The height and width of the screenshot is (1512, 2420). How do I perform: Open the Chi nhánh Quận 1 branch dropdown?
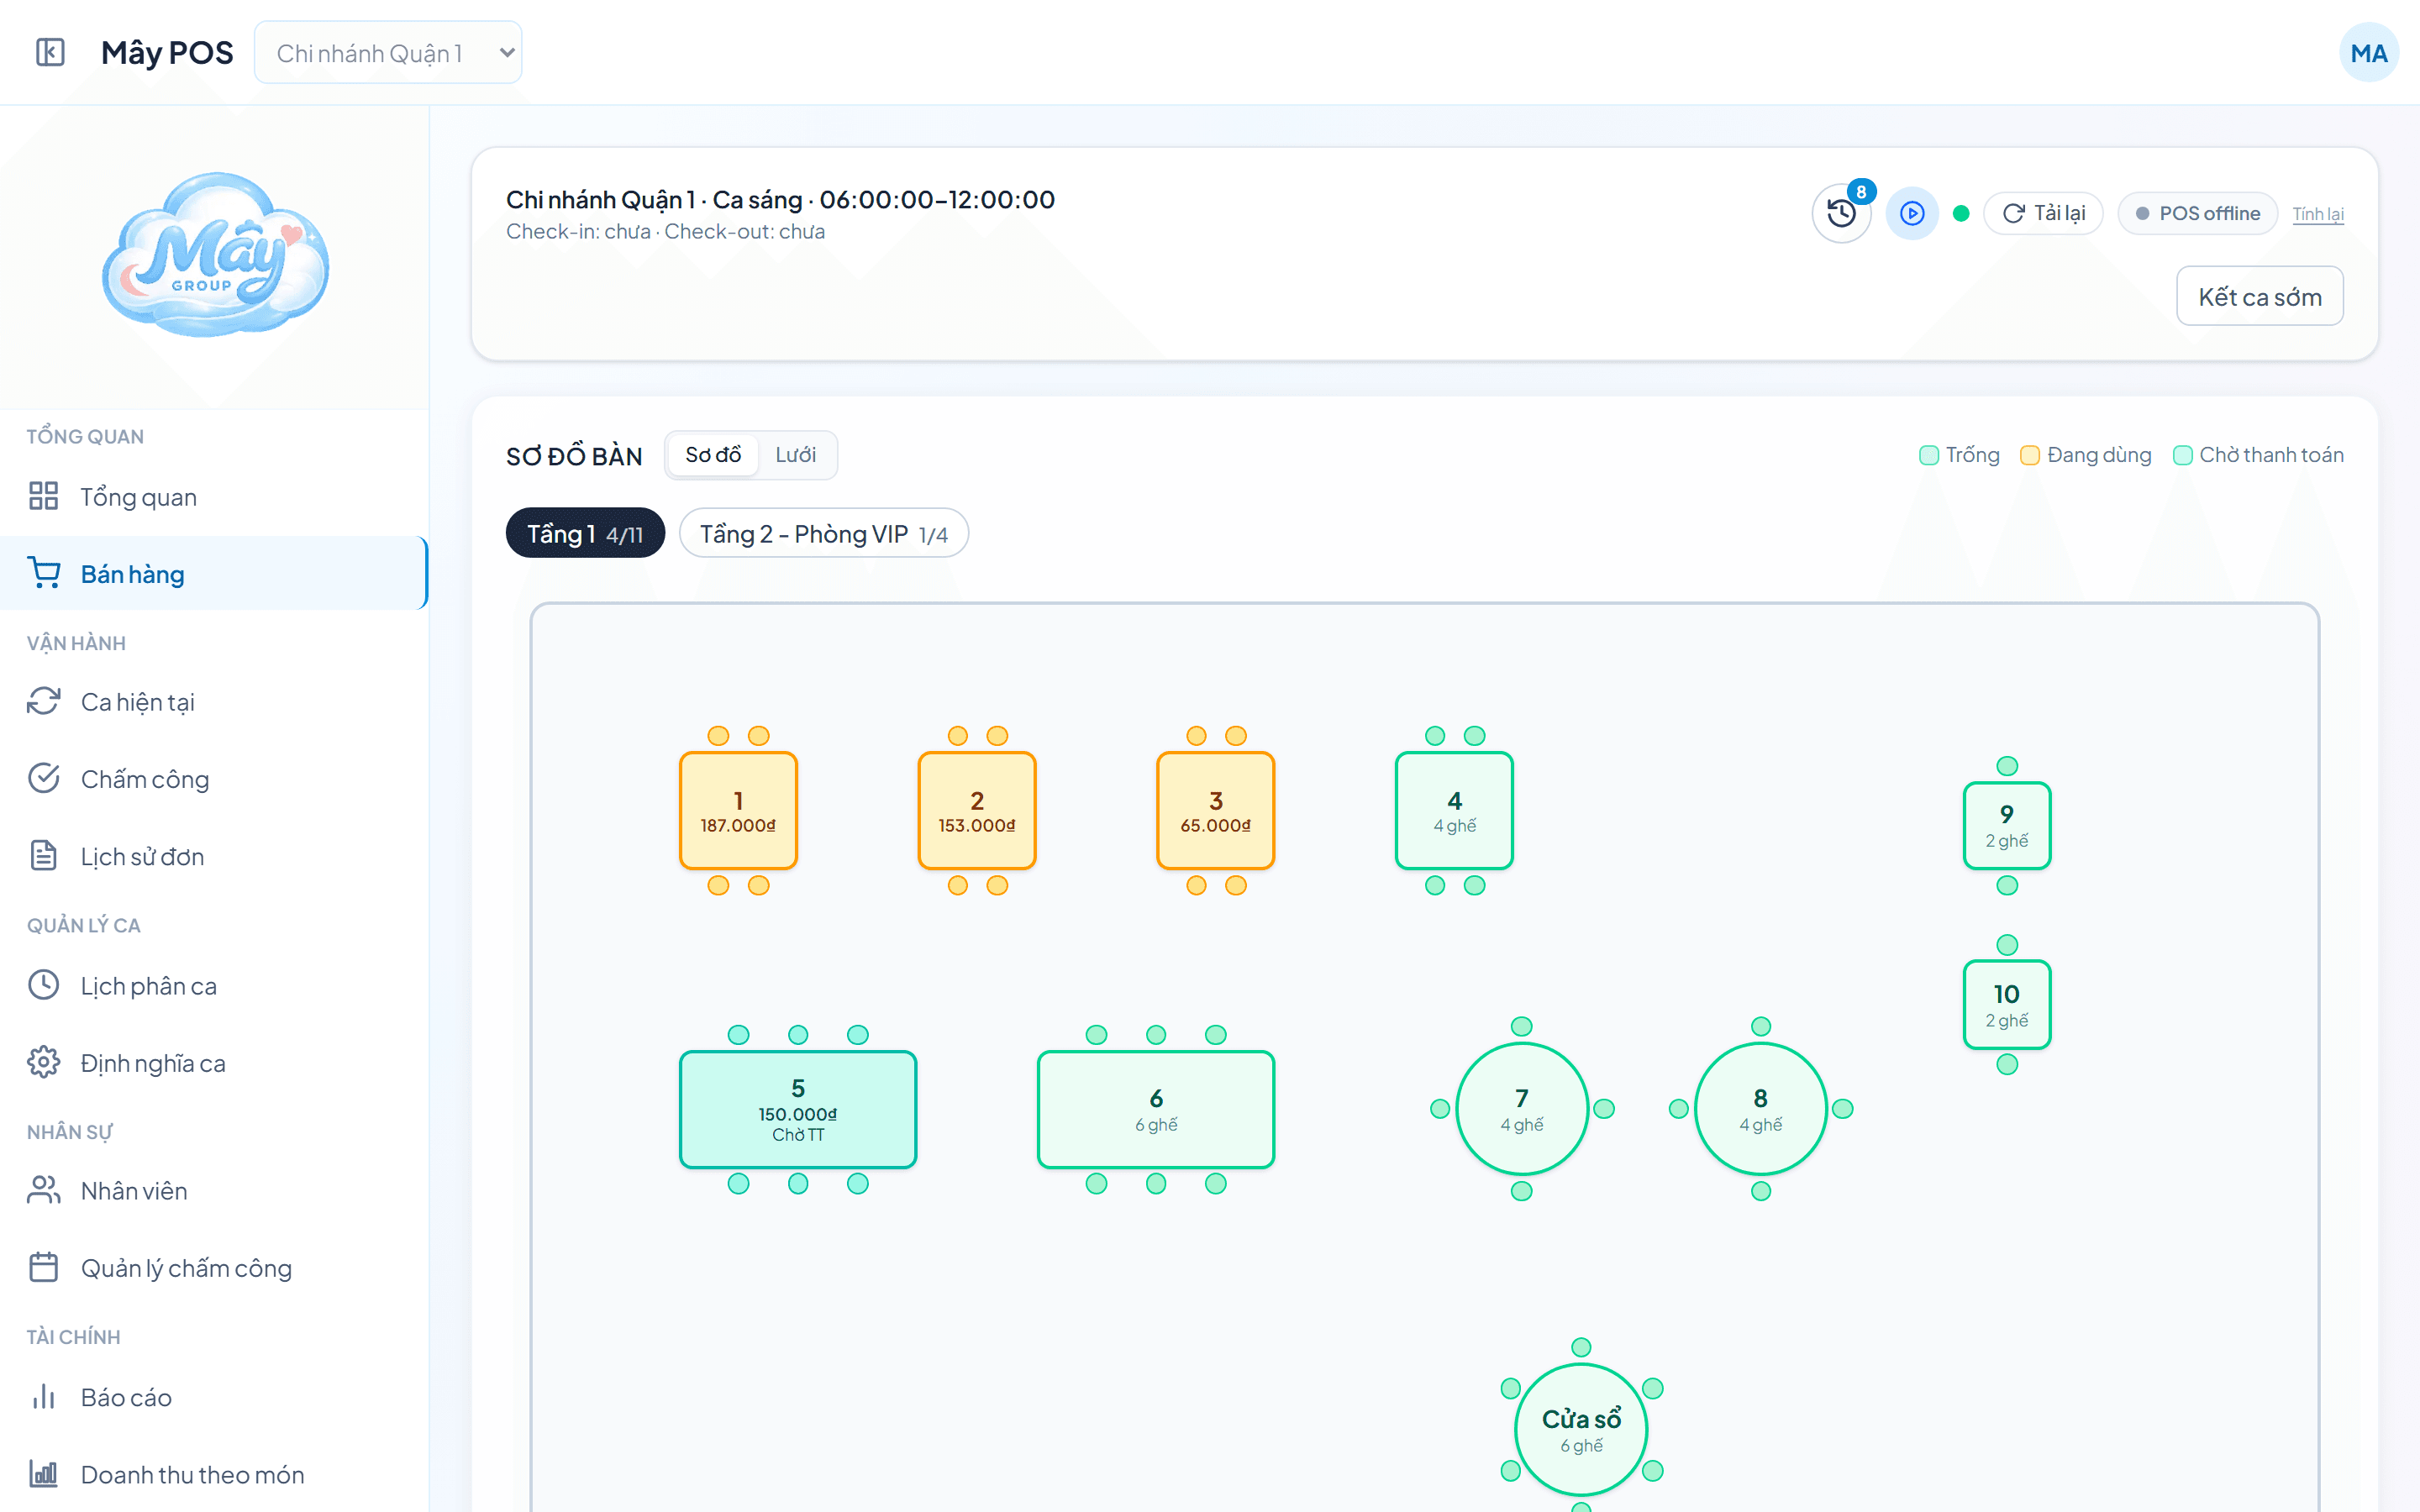(x=388, y=52)
